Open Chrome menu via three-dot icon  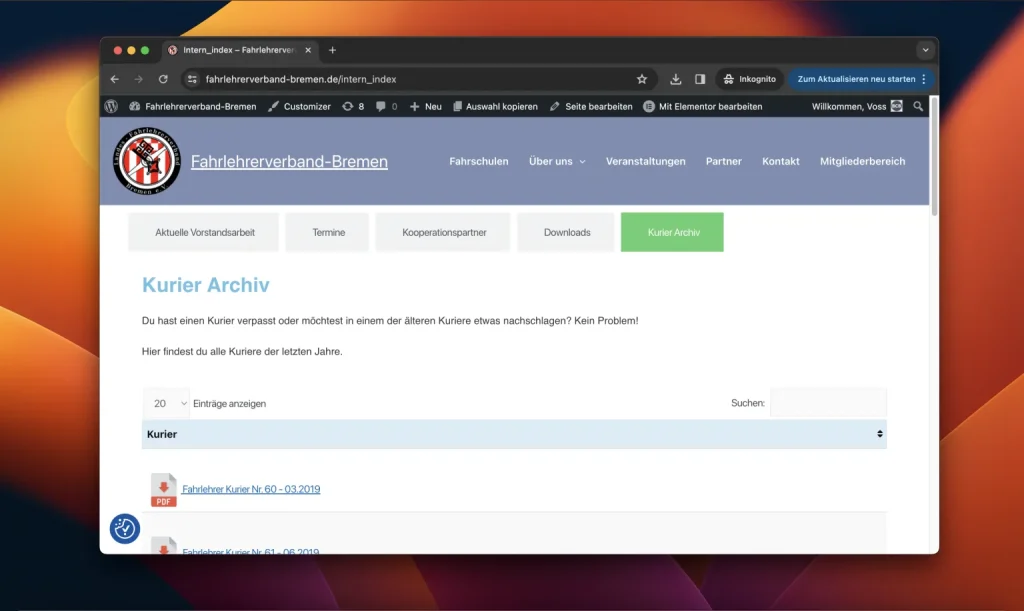click(x=923, y=79)
